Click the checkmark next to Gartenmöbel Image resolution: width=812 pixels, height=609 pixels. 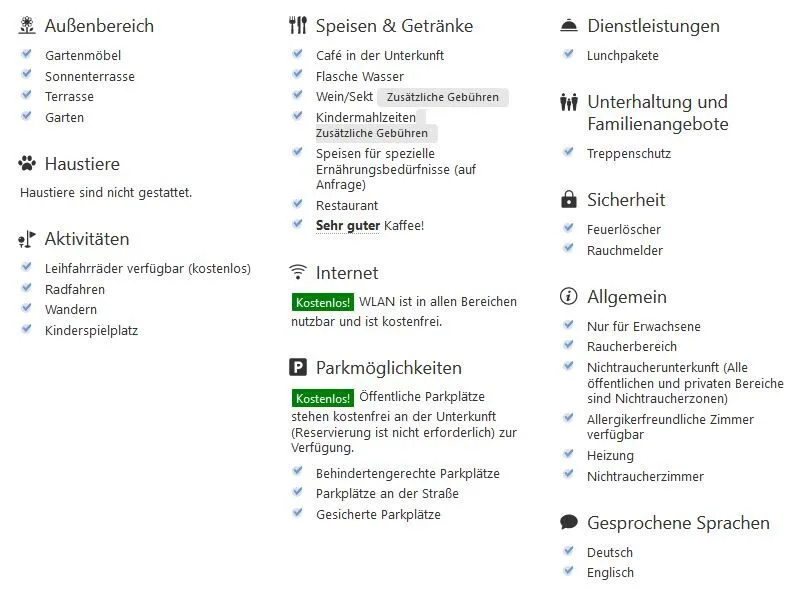click(x=26, y=54)
